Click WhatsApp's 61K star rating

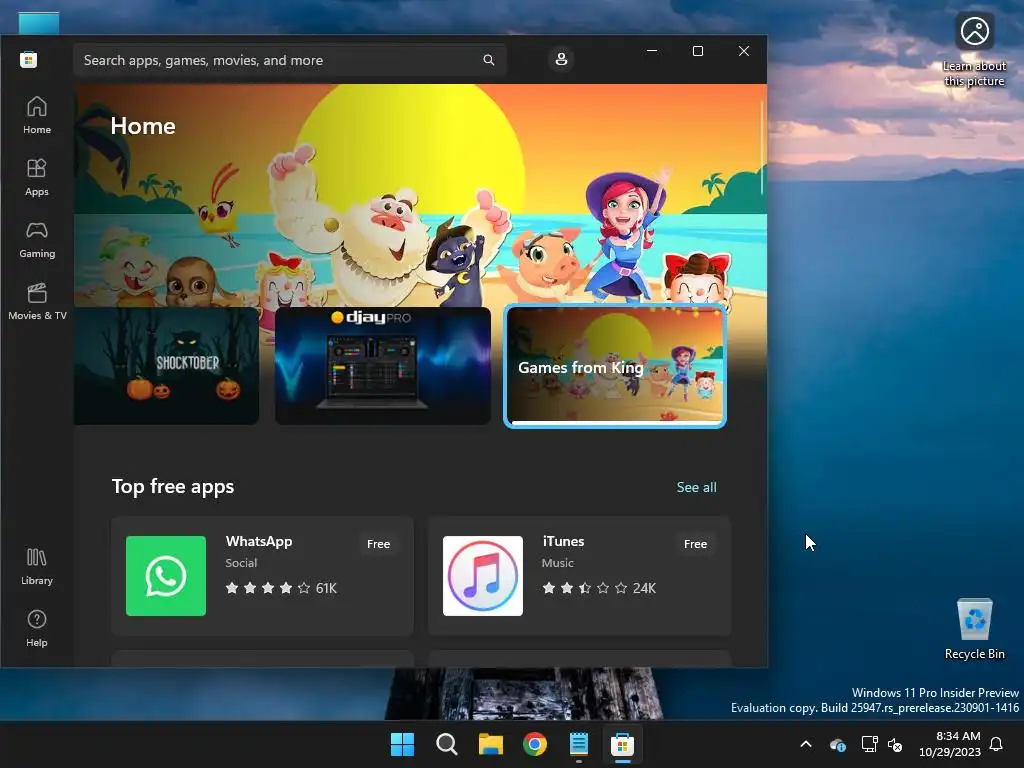(x=281, y=588)
